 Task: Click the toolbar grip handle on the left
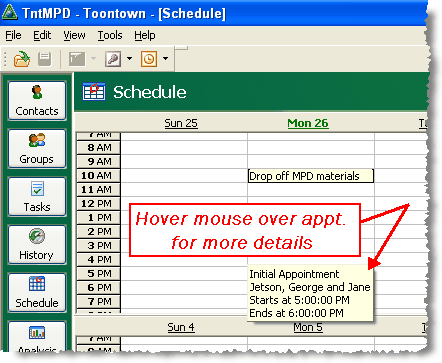tap(5, 59)
